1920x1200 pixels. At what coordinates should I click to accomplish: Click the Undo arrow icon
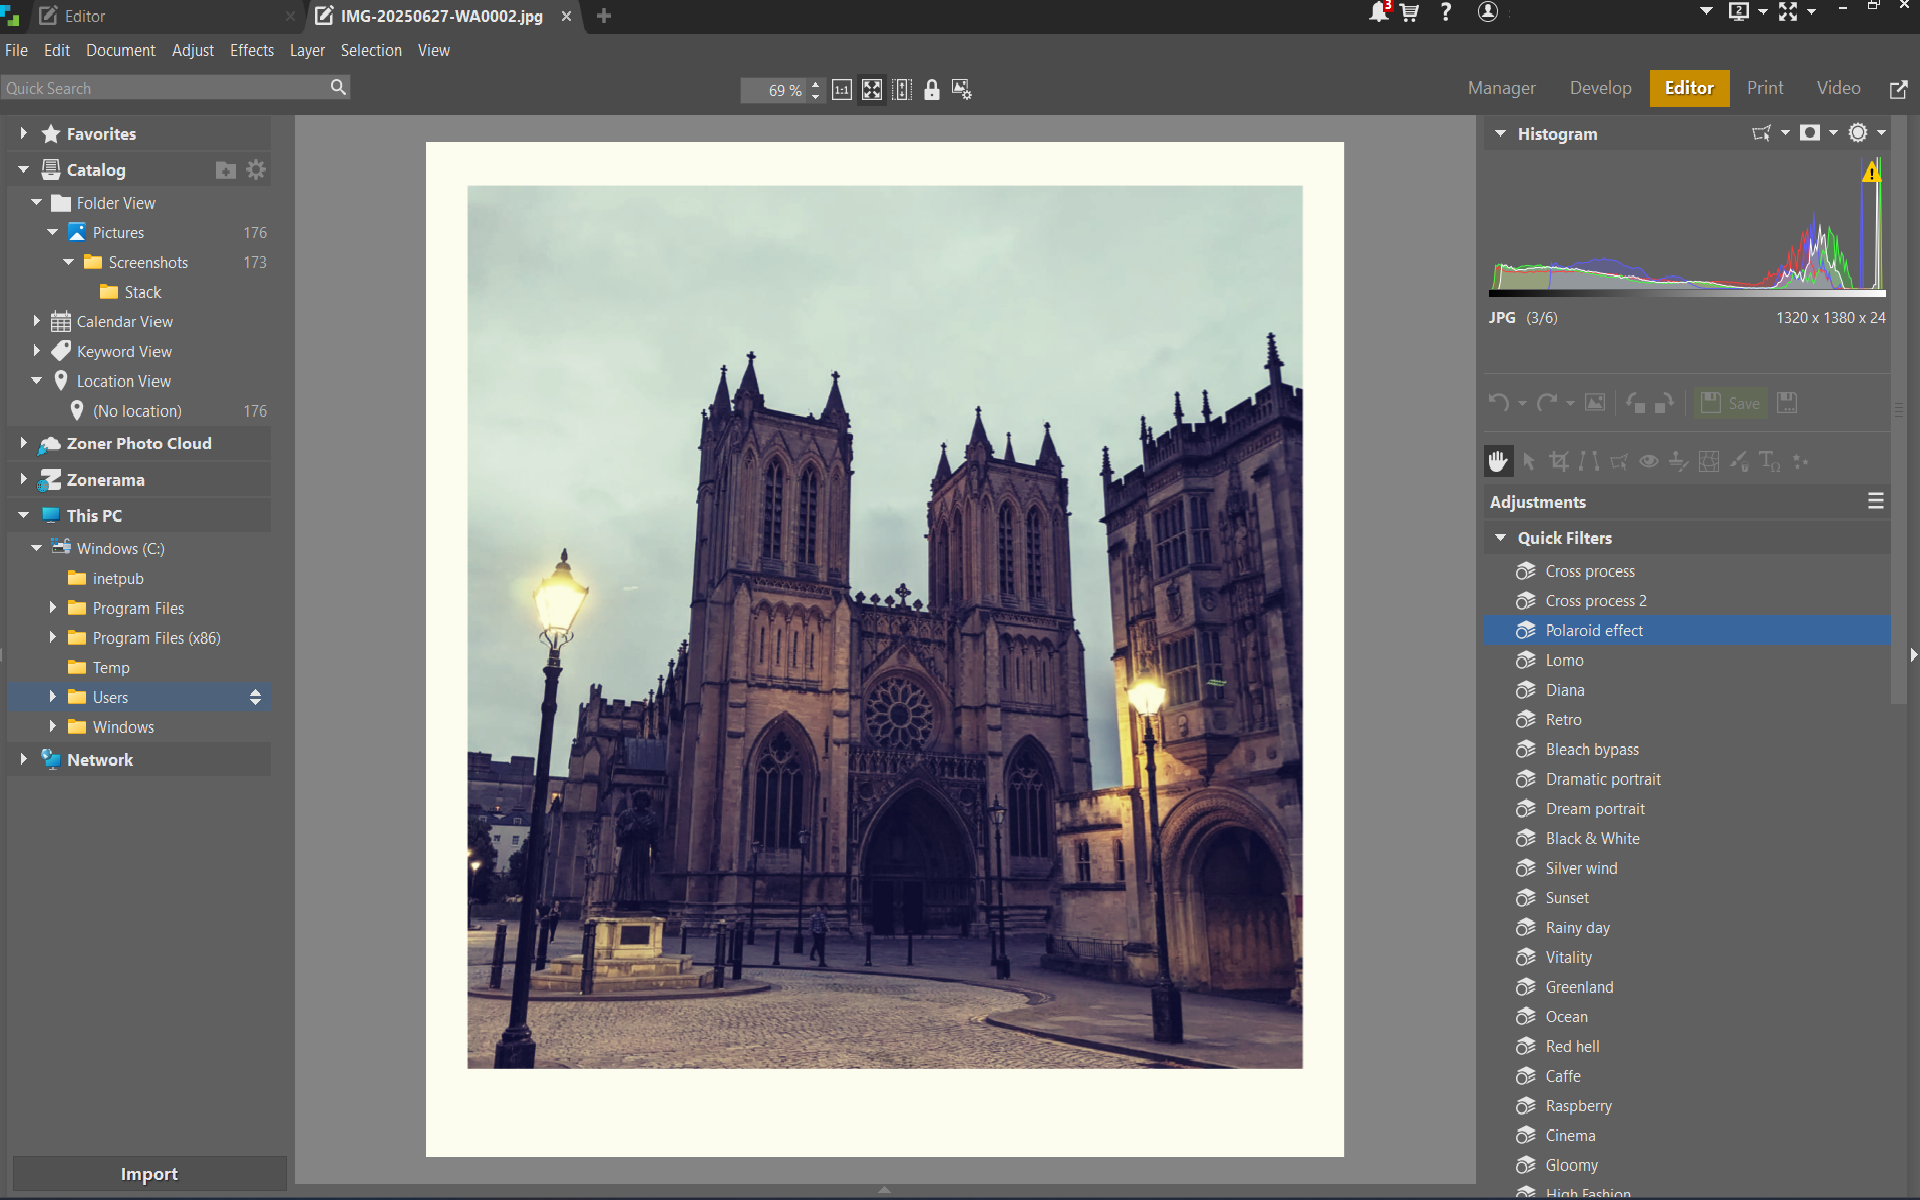(1498, 403)
